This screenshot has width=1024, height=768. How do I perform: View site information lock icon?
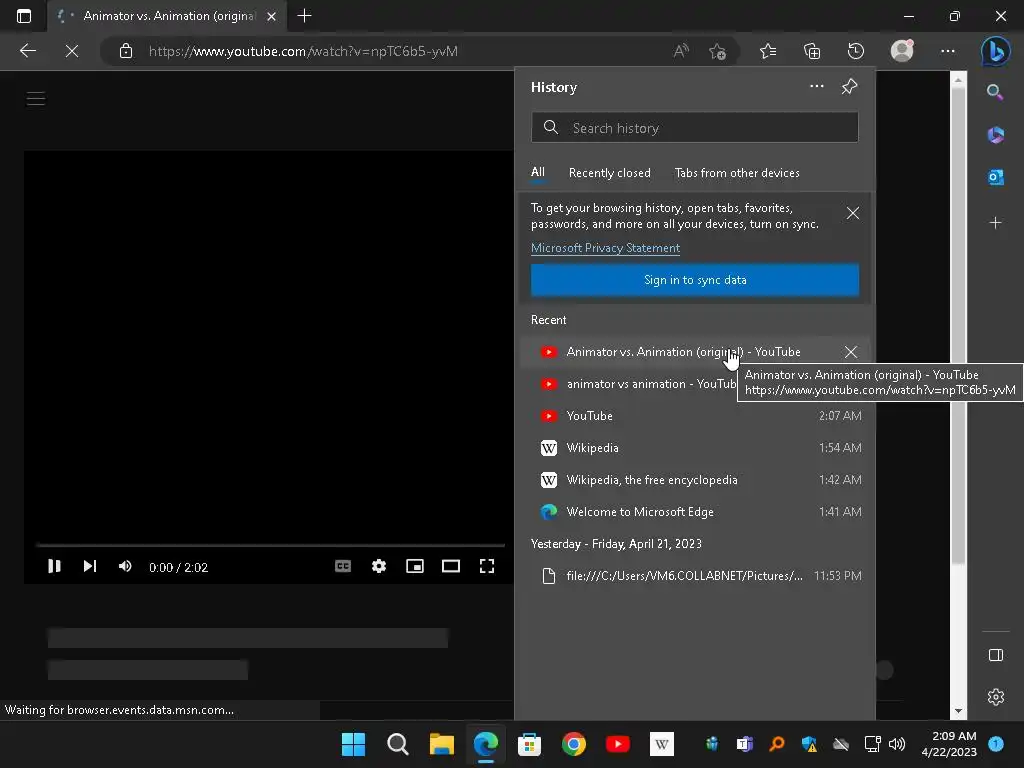point(126,51)
